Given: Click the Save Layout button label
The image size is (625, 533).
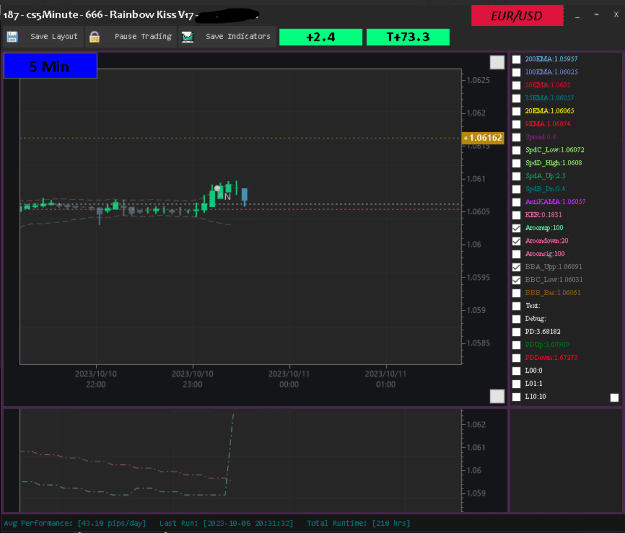Looking at the screenshot, I should (x=54, y=37).
